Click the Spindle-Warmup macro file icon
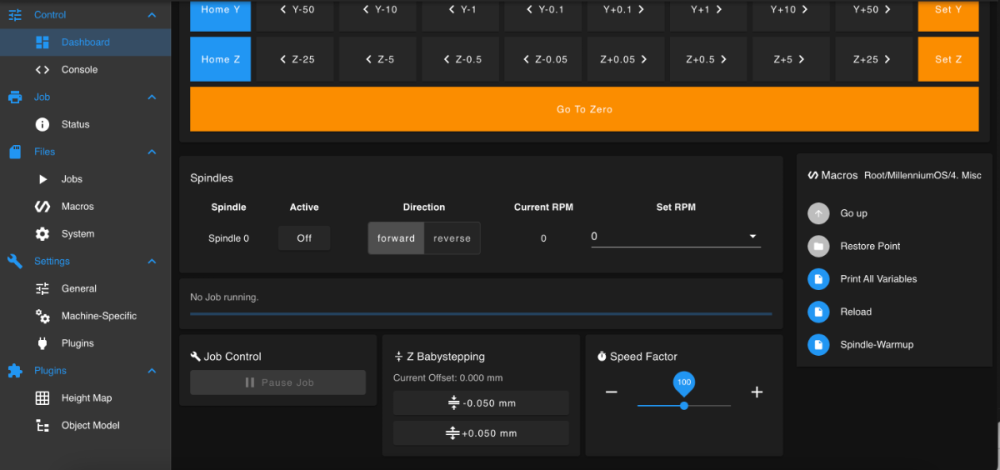This screenshot has width=1000, height=470. 818,344
